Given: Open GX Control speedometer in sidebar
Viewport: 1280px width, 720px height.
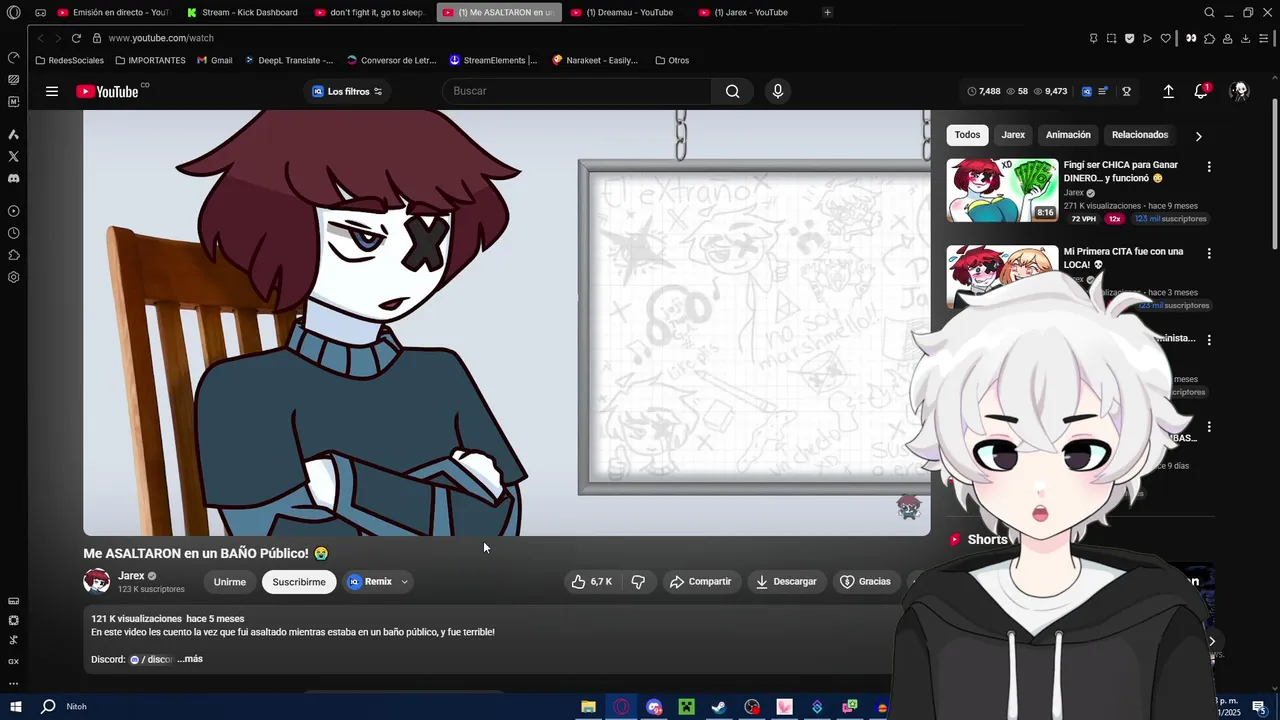Looking at the screenshot, I should (13, 57).
